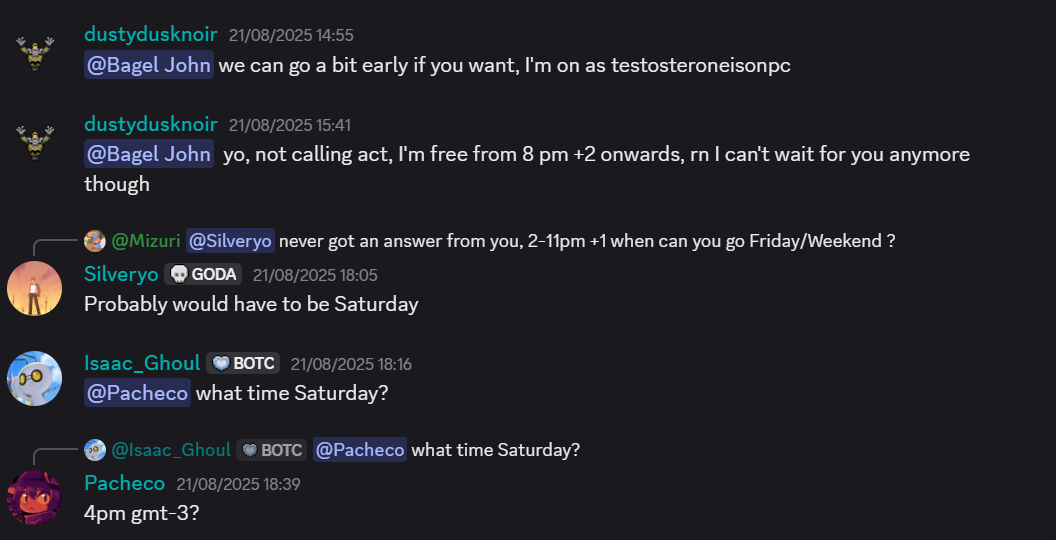
Task: Click the Pacheco username above '4pm gmt-3?'
Action: click(x=125, y=483)
